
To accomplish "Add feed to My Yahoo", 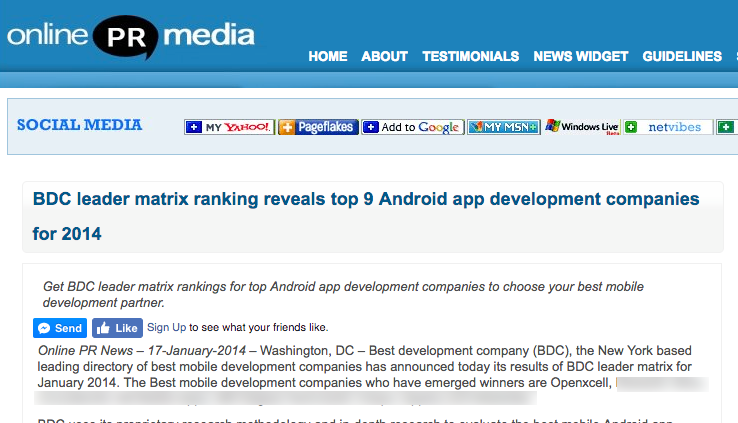I will [229, 127].
